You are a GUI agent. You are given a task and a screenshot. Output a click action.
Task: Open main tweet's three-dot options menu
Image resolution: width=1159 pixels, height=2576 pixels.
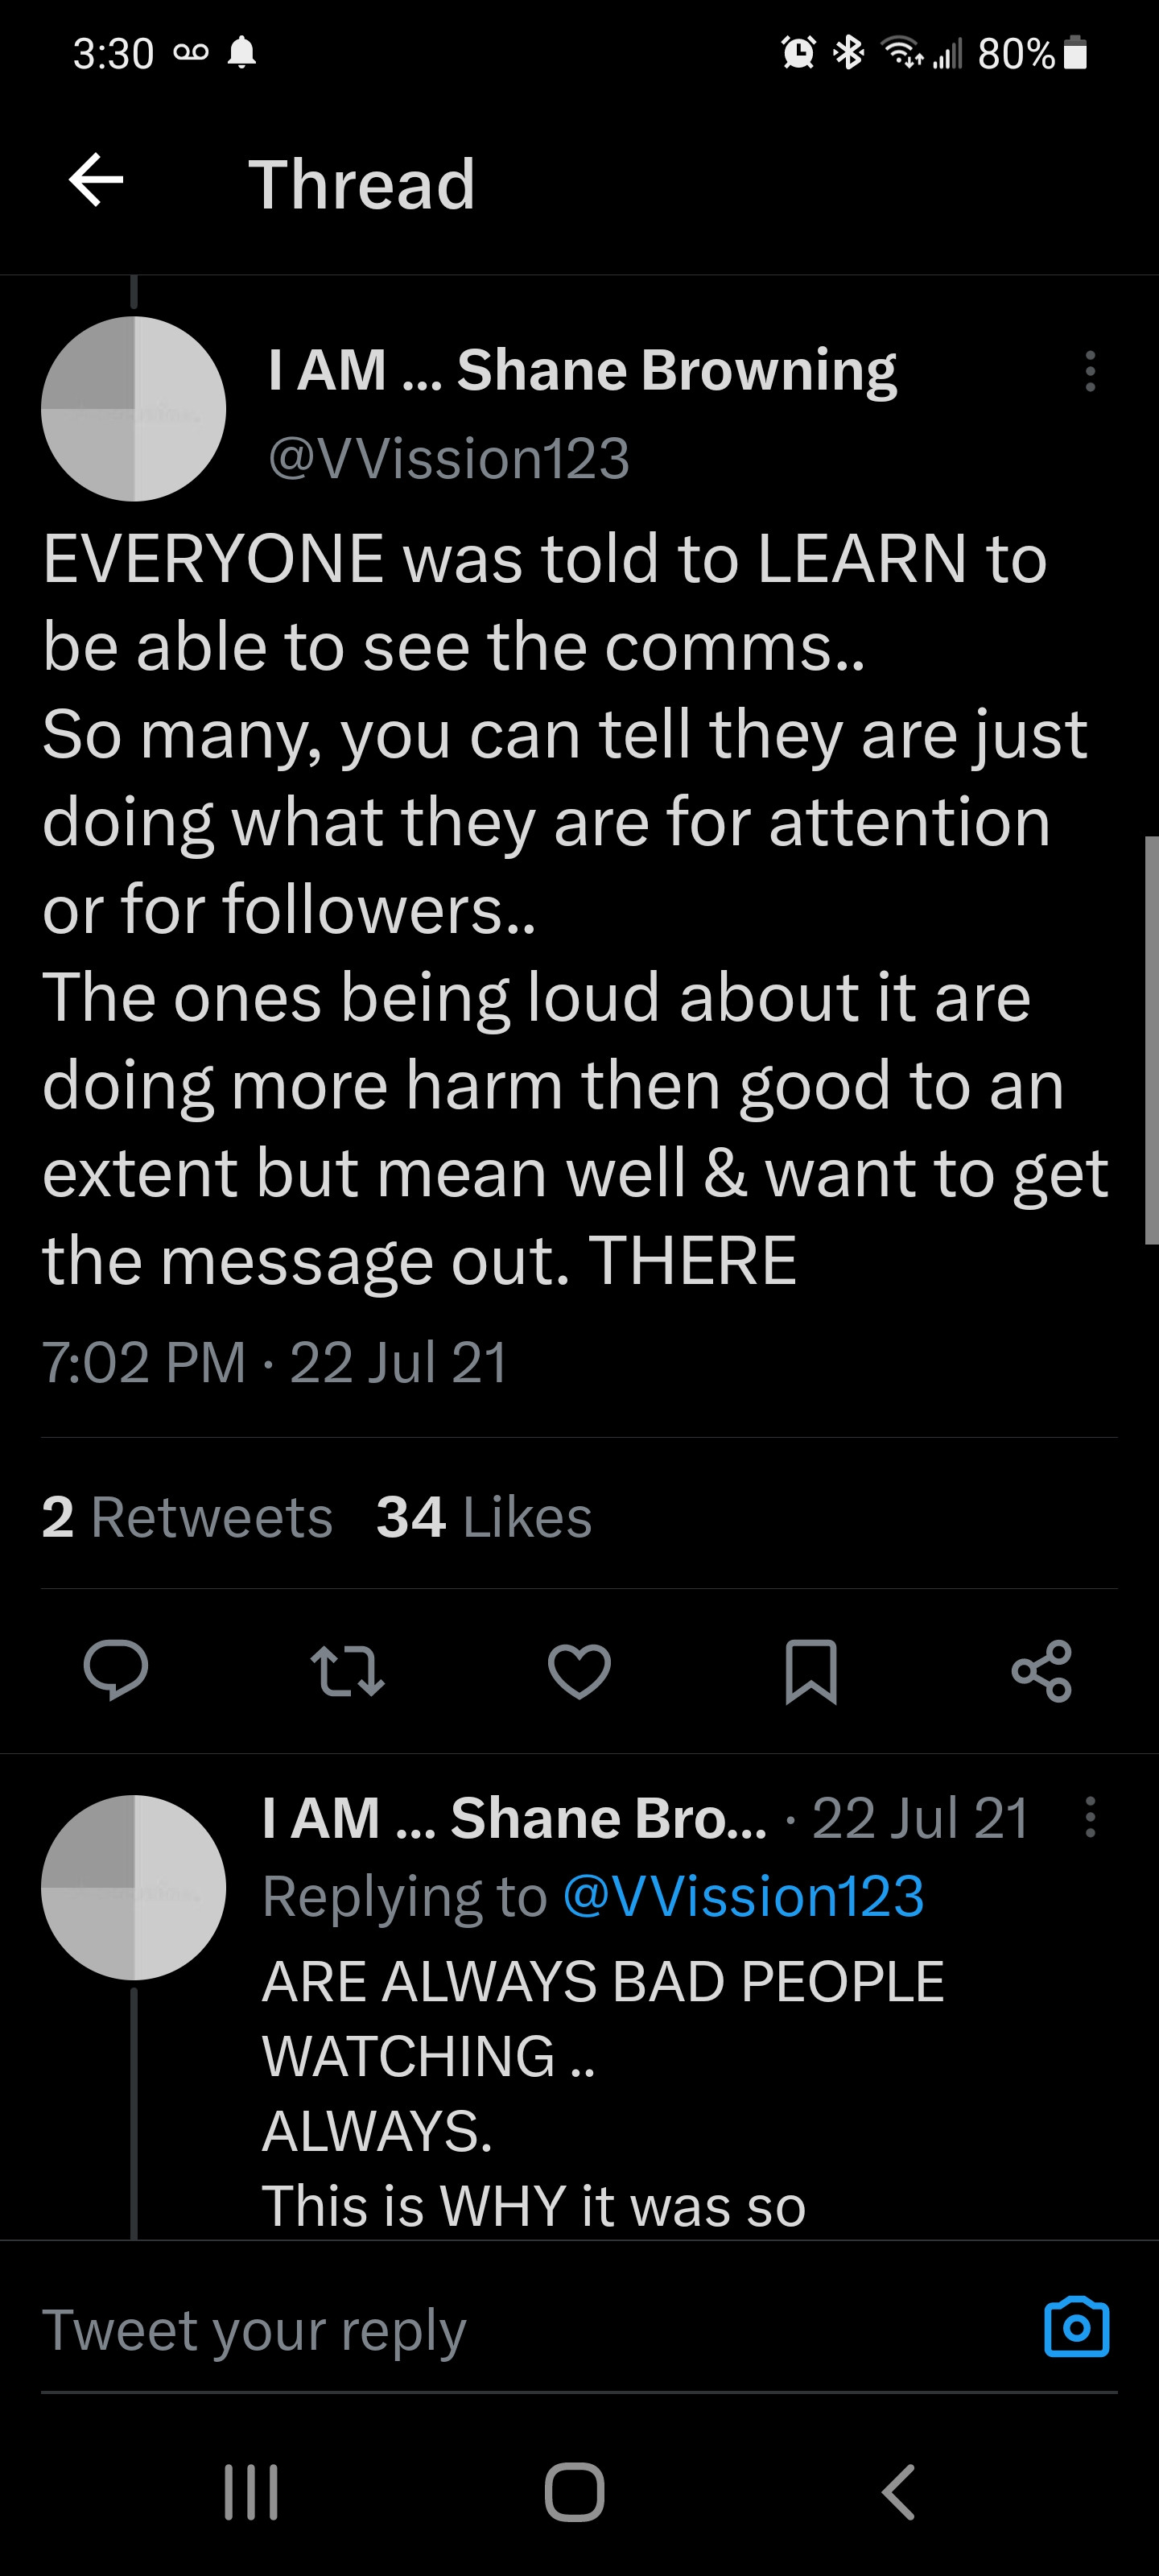point(1090,371)
